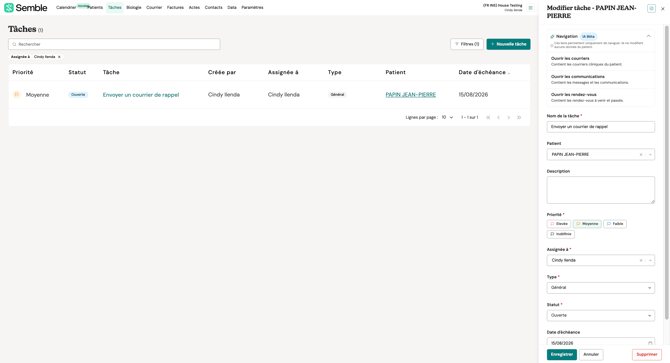670x363 pixels.
Task: Clear the Patient field selection
Action: pyautogui.click(x=641, y=155)
